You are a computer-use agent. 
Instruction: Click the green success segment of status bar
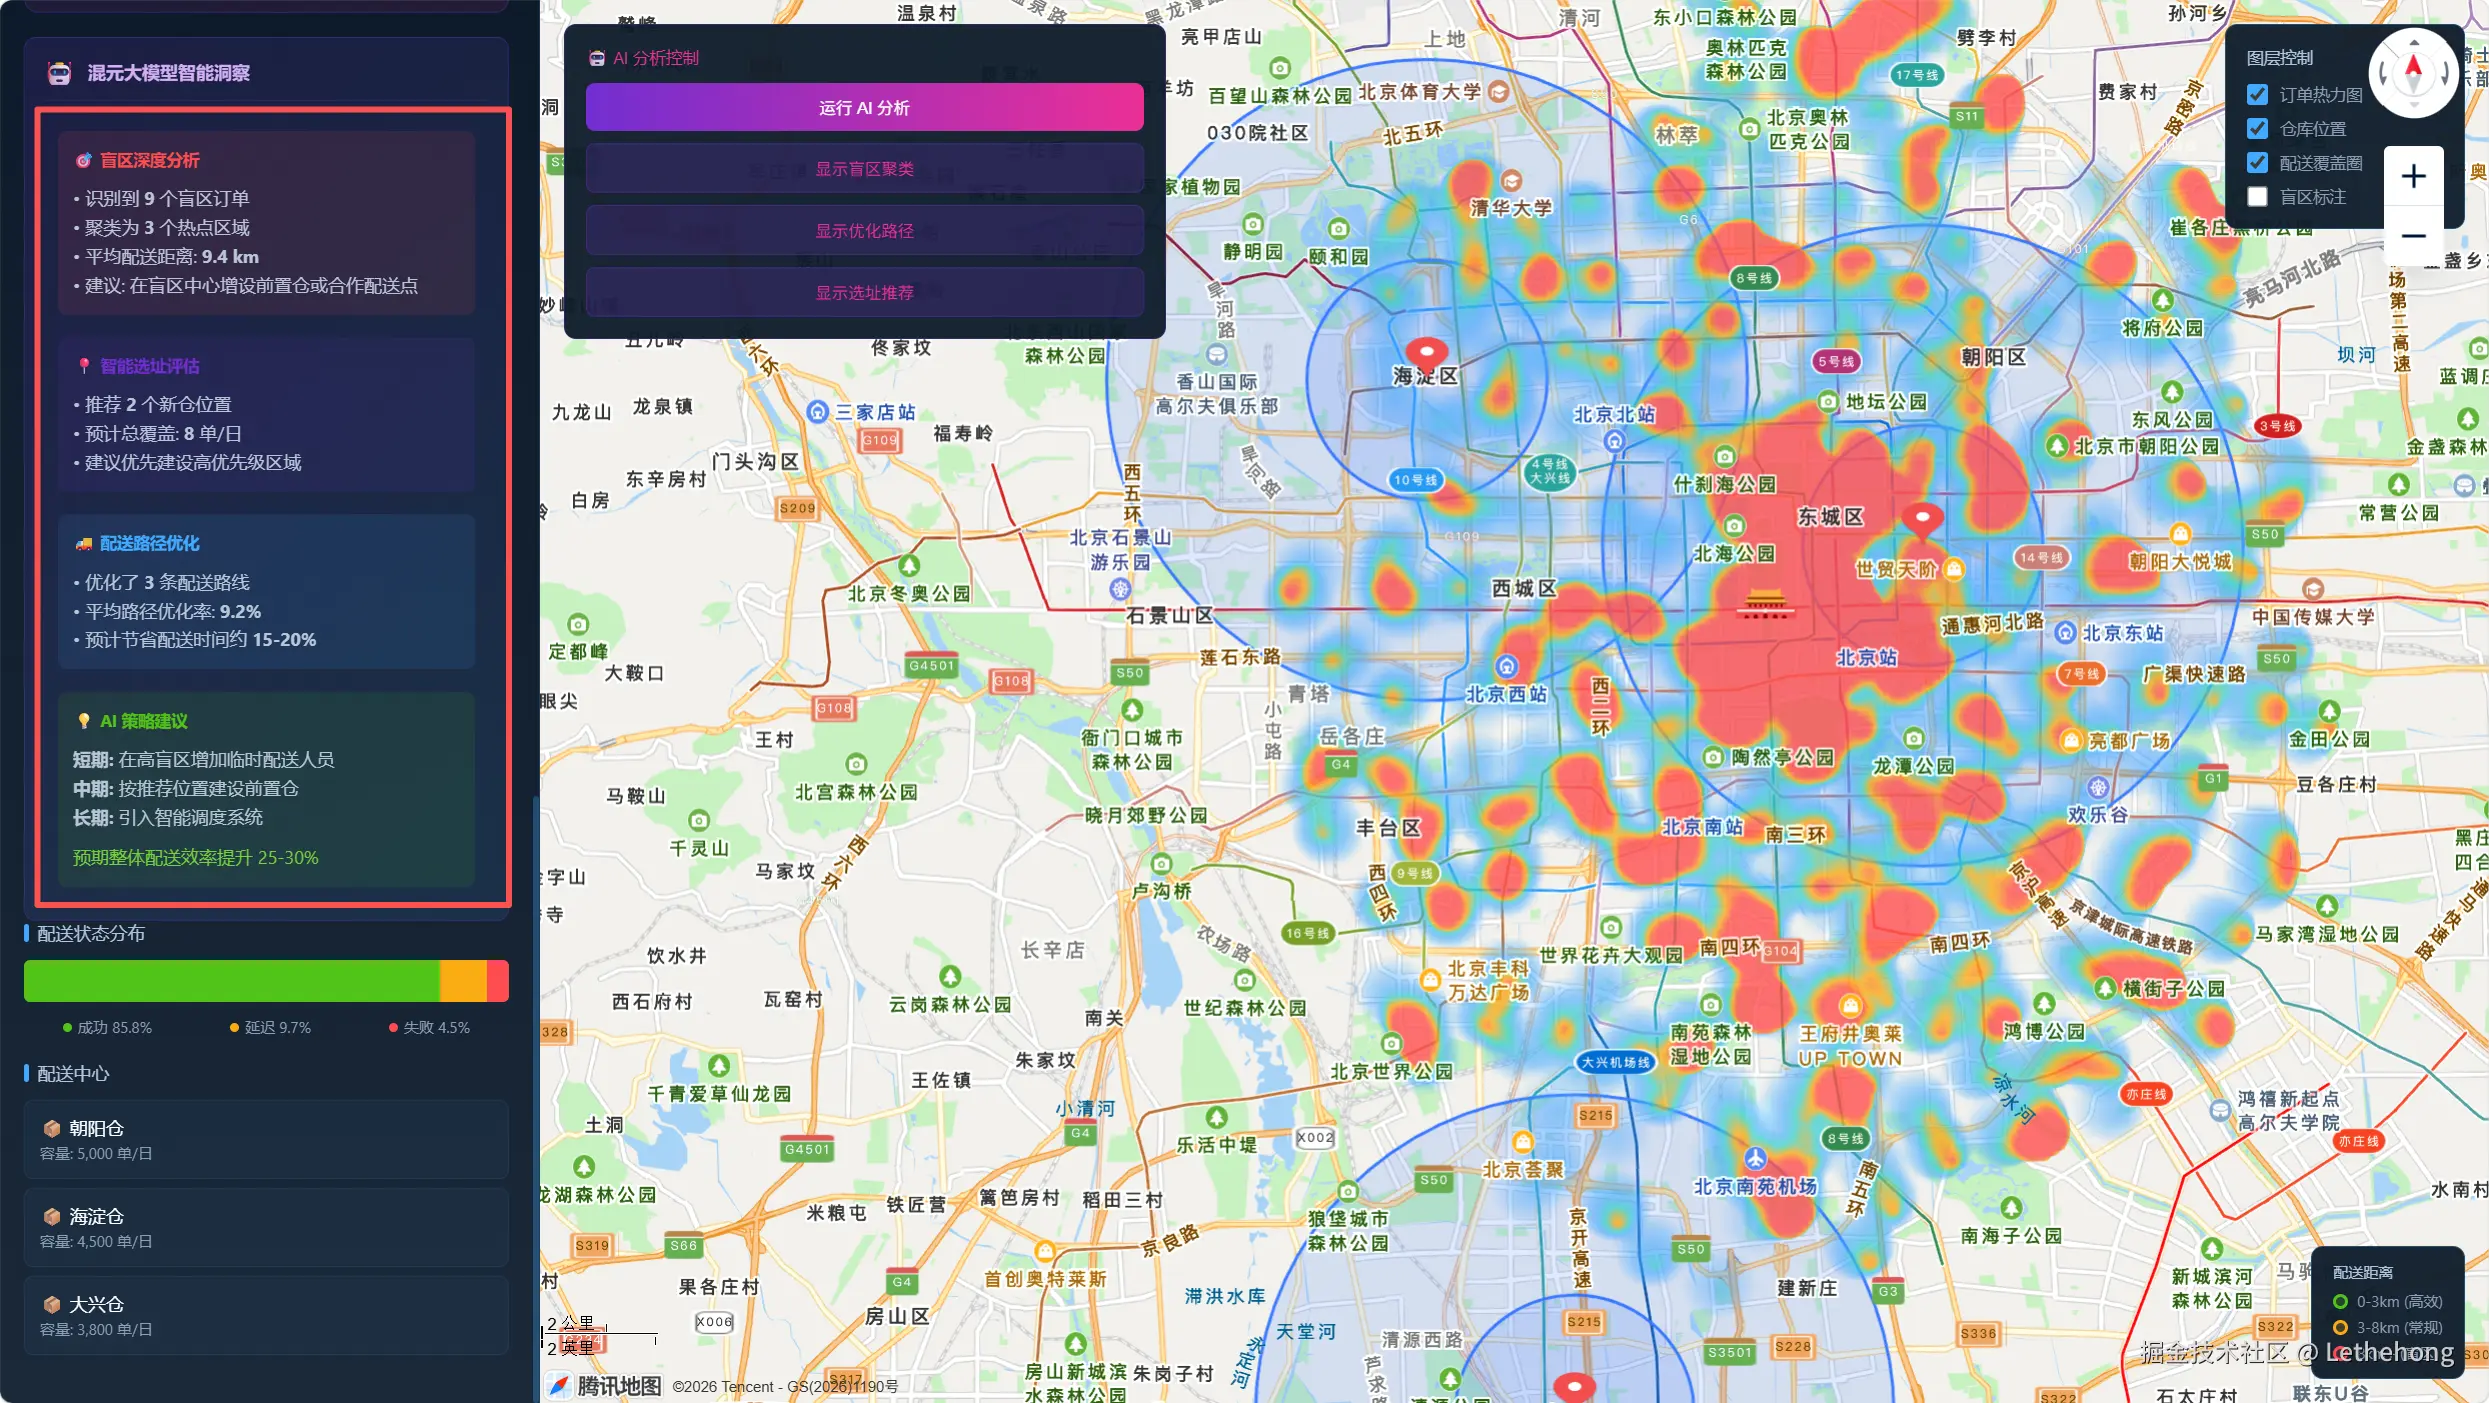231,981
